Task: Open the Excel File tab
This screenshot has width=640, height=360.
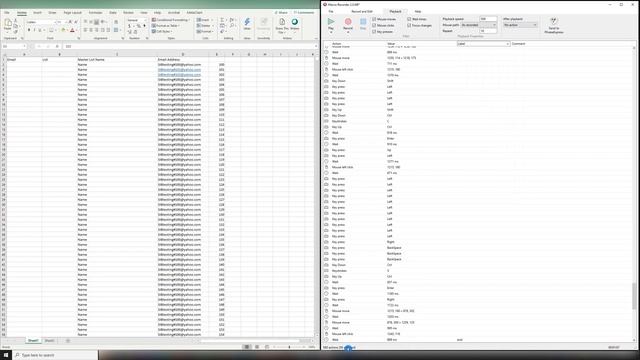Action: tap(7, 13)
